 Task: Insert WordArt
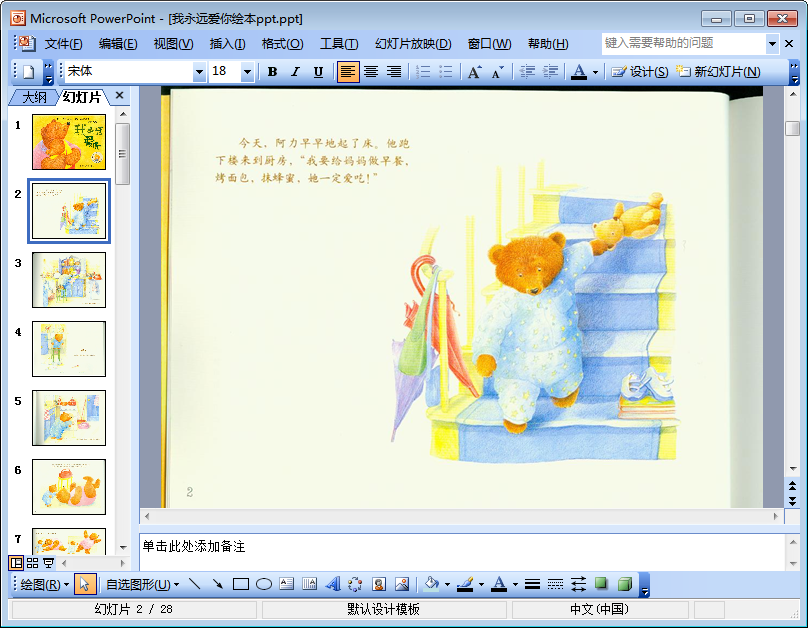(333, 584)
